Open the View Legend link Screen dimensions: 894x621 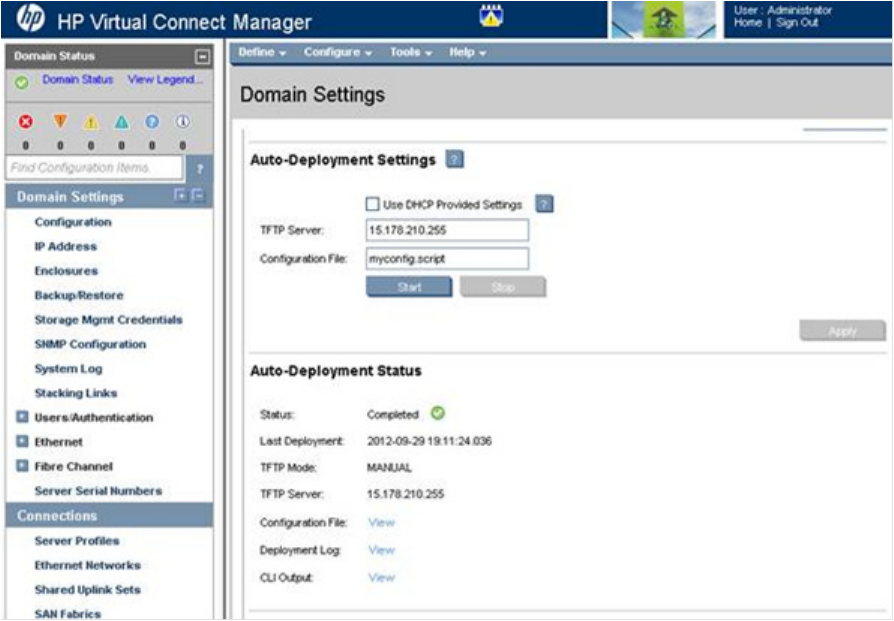click(165, 79)
